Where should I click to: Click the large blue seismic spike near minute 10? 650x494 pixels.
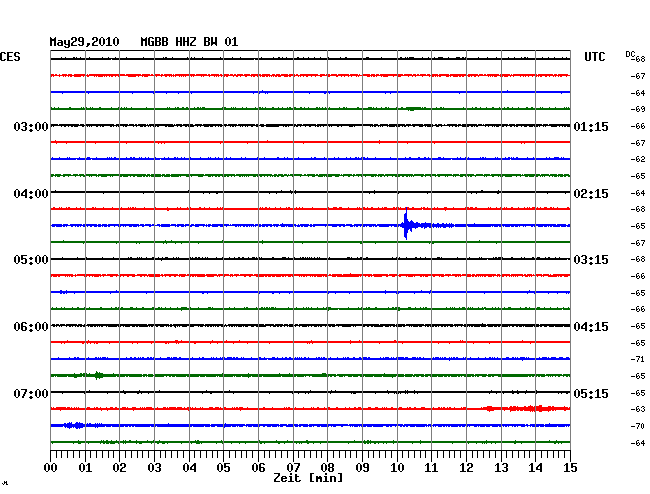[406, 224]
